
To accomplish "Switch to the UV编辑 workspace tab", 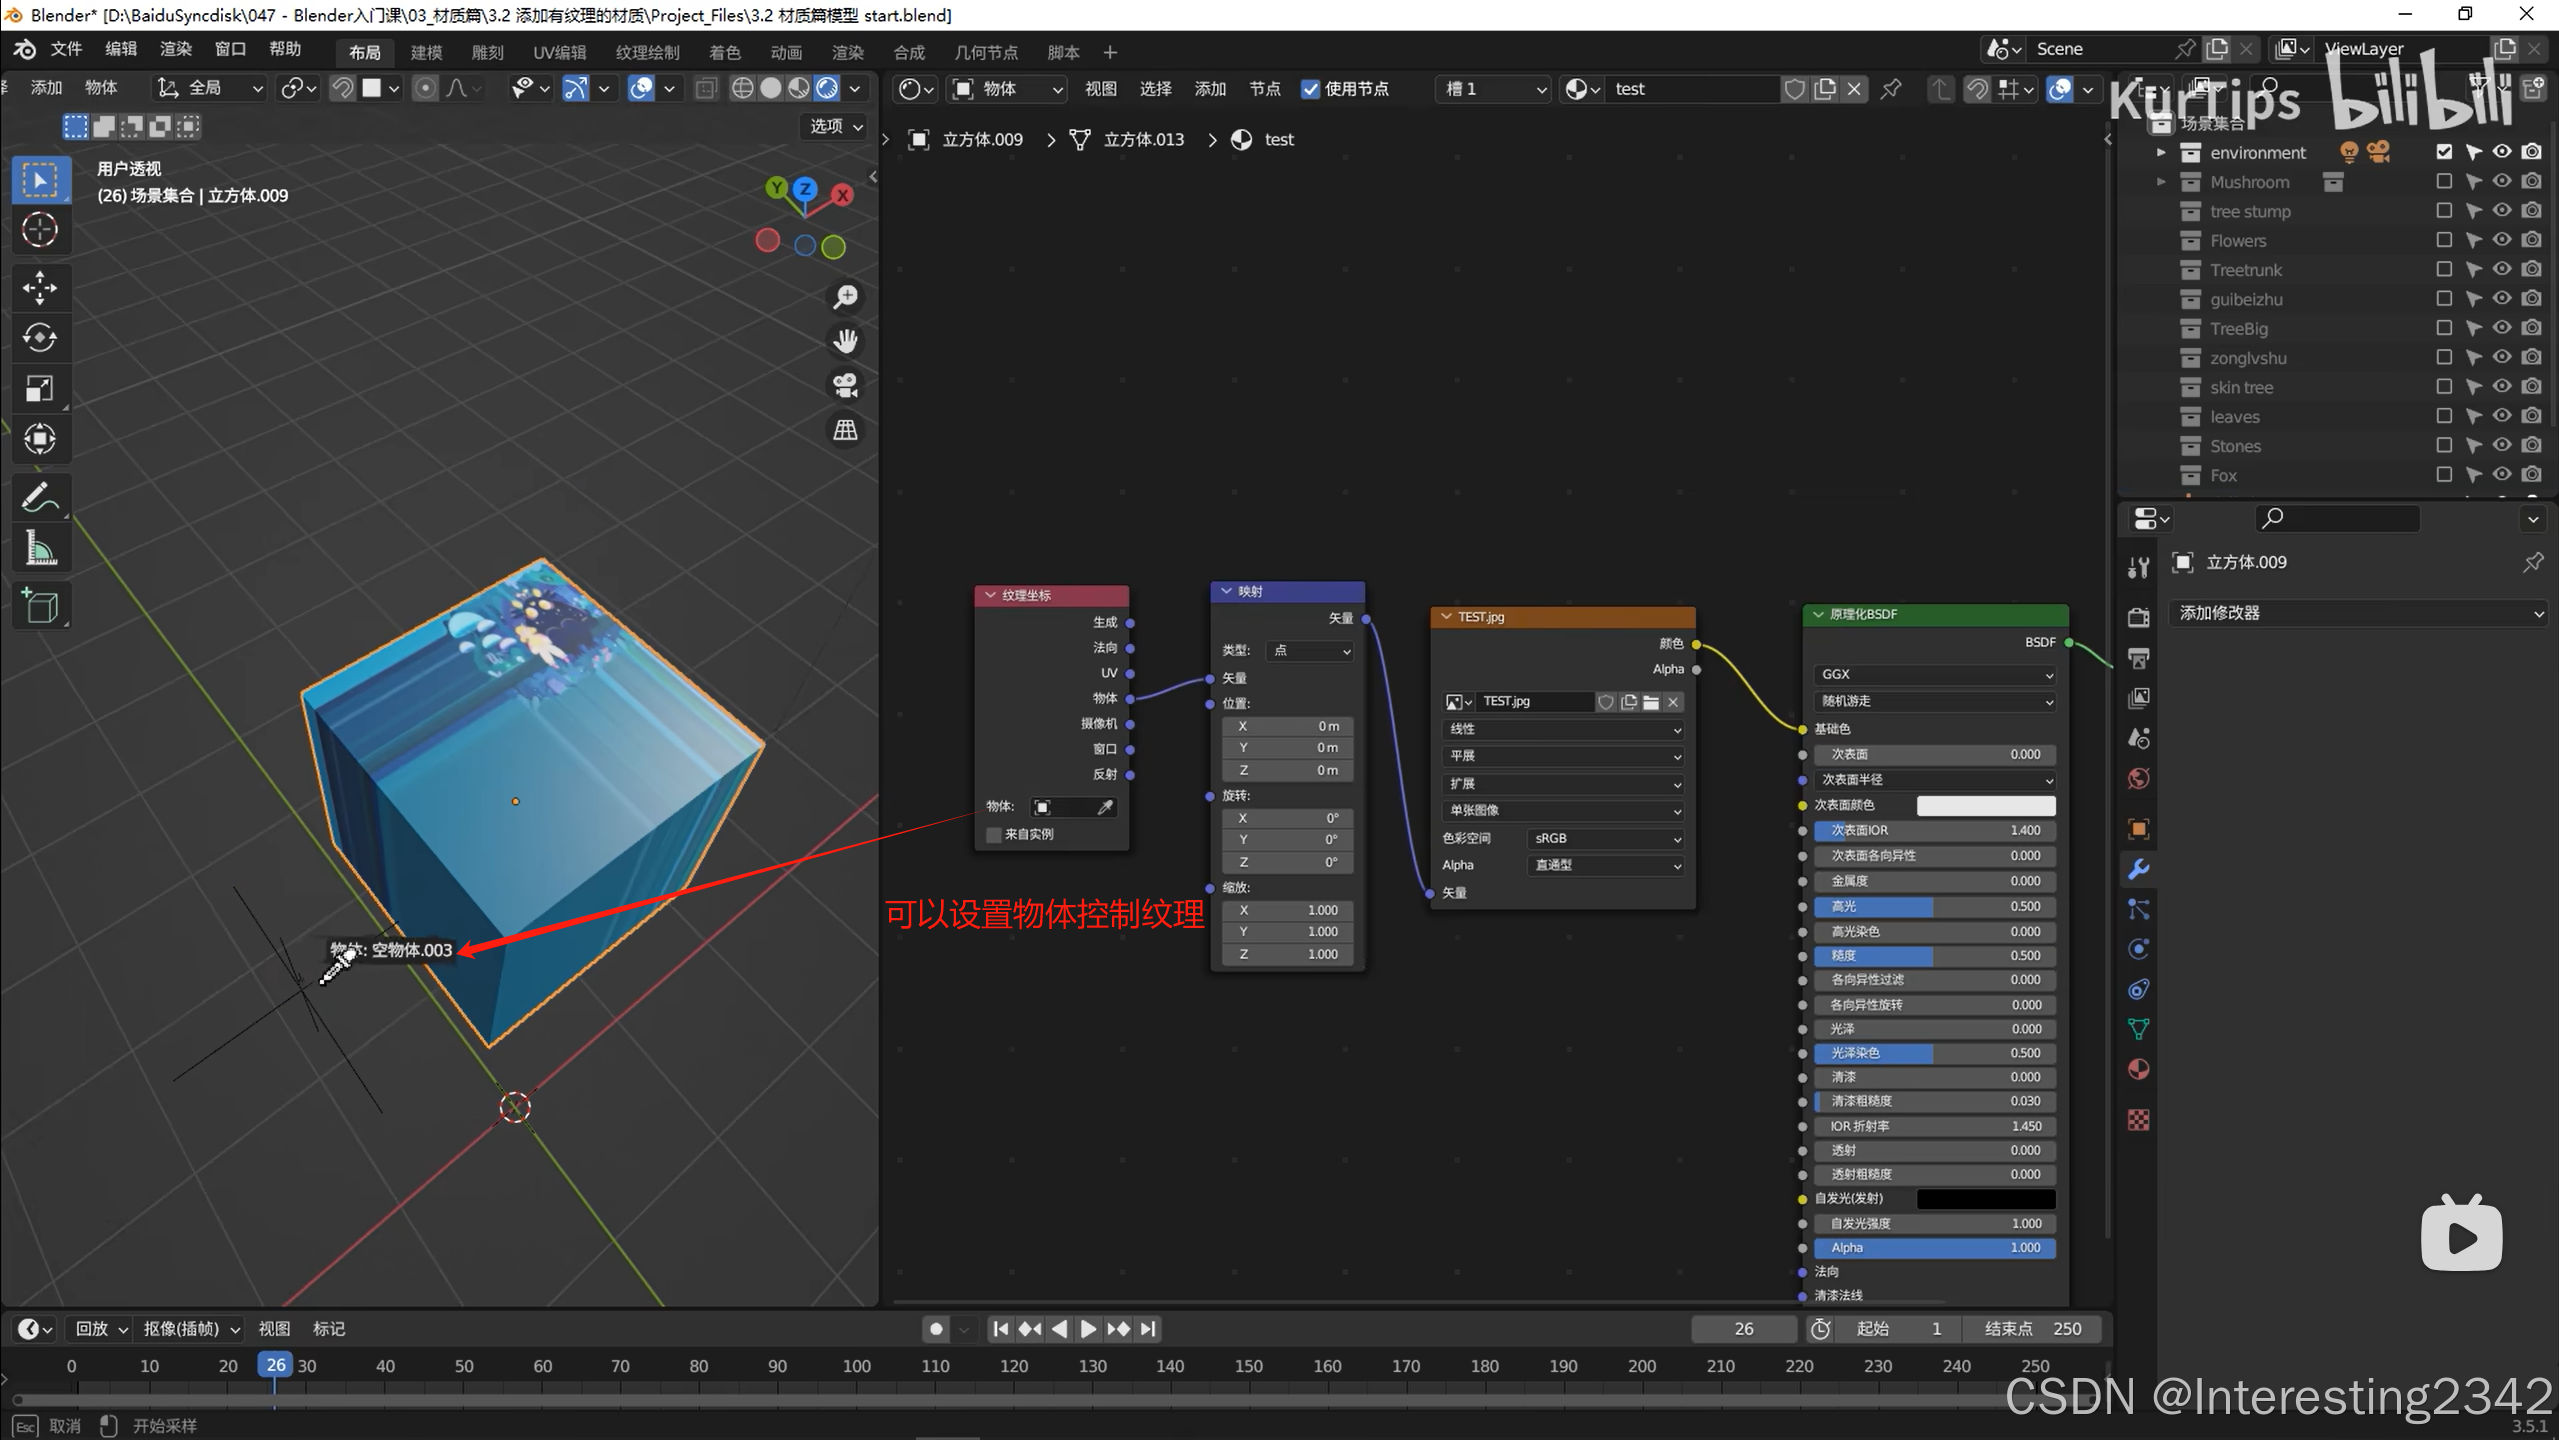I will click(559, 52).
